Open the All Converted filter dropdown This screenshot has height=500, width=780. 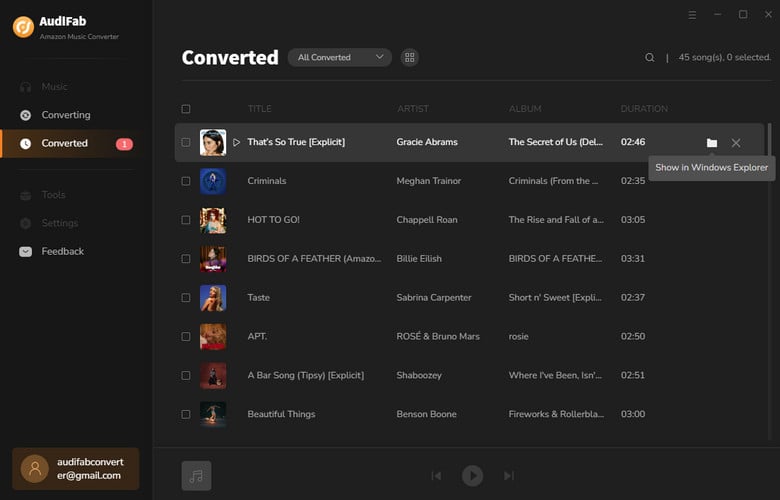click(340, 57)
